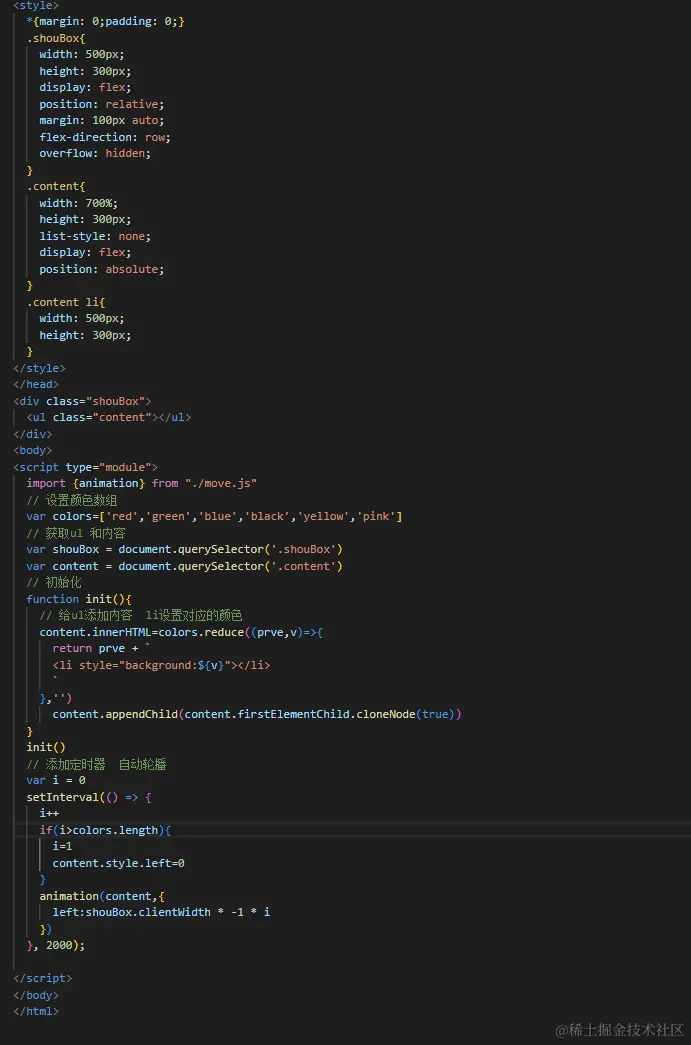Click the closing '</script>' tag

click(x=43, y=978)
